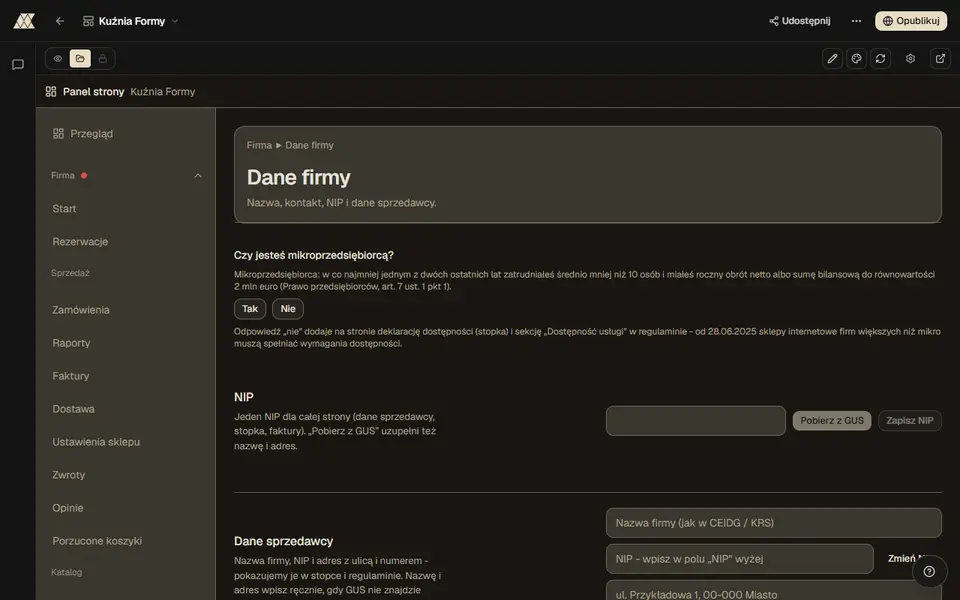Open the gear settings icon
The height and width of the screenshot is (600, 960).
point(910,59)
